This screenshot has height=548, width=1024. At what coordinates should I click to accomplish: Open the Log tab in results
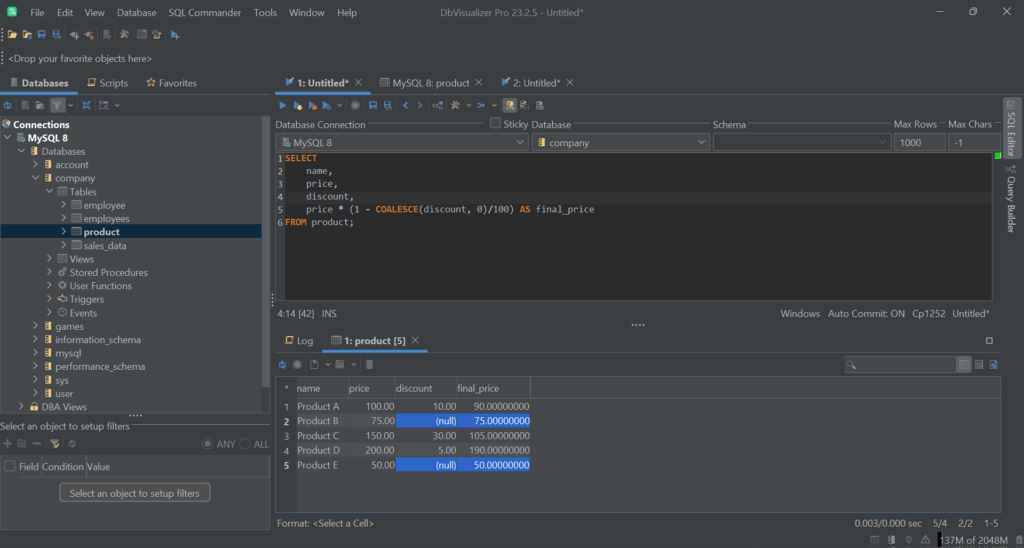tap(299, 340)
